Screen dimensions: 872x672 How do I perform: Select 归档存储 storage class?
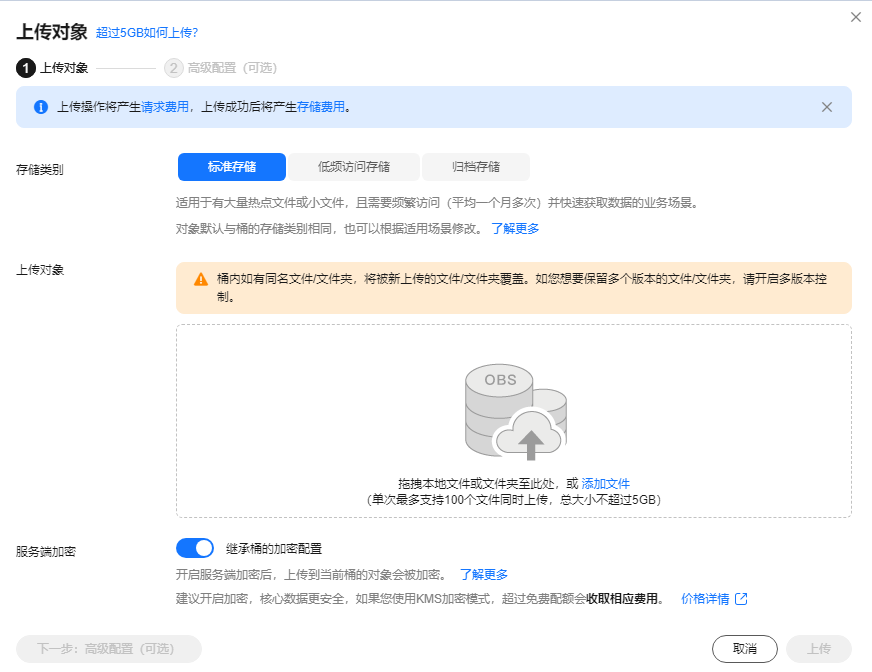pos(475,167)
